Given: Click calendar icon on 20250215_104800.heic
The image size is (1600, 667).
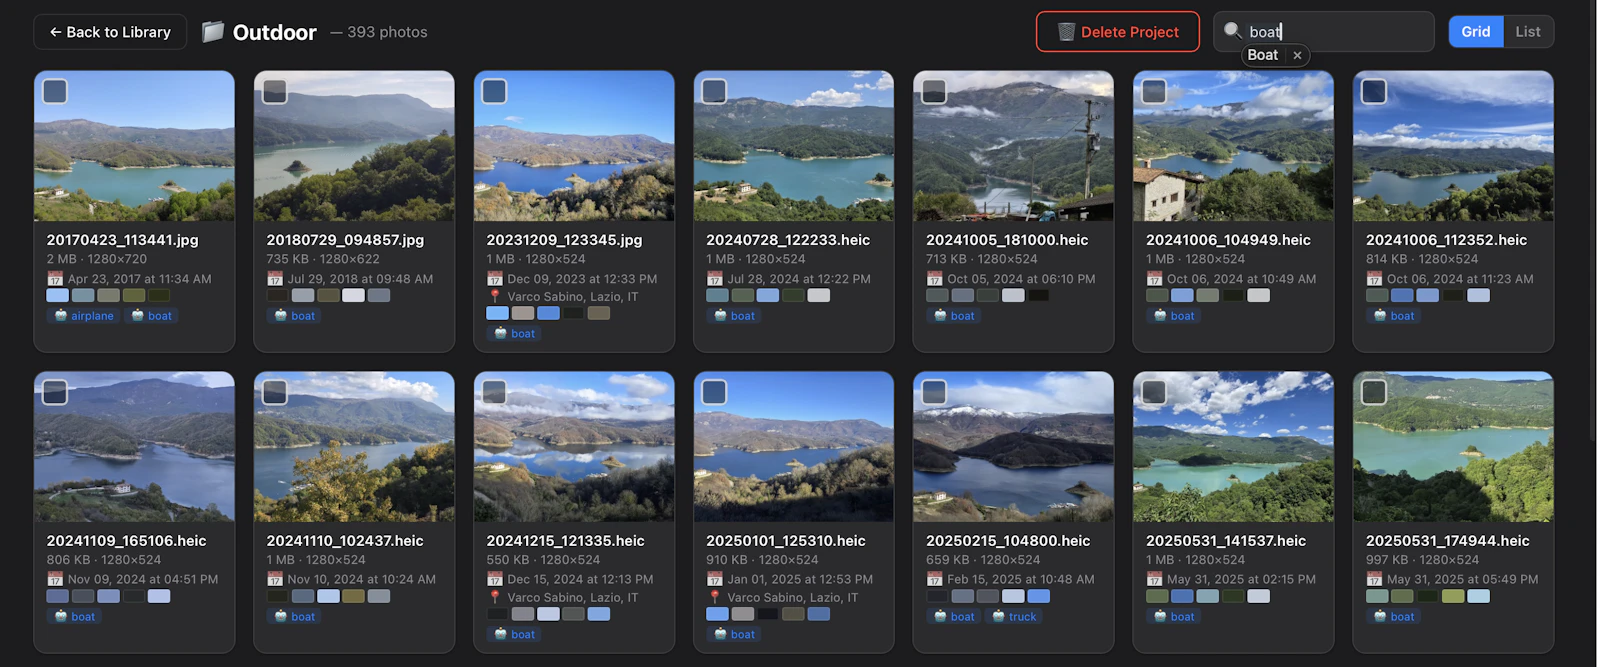Looking at the screenshot, I should [x=934, y=580].
